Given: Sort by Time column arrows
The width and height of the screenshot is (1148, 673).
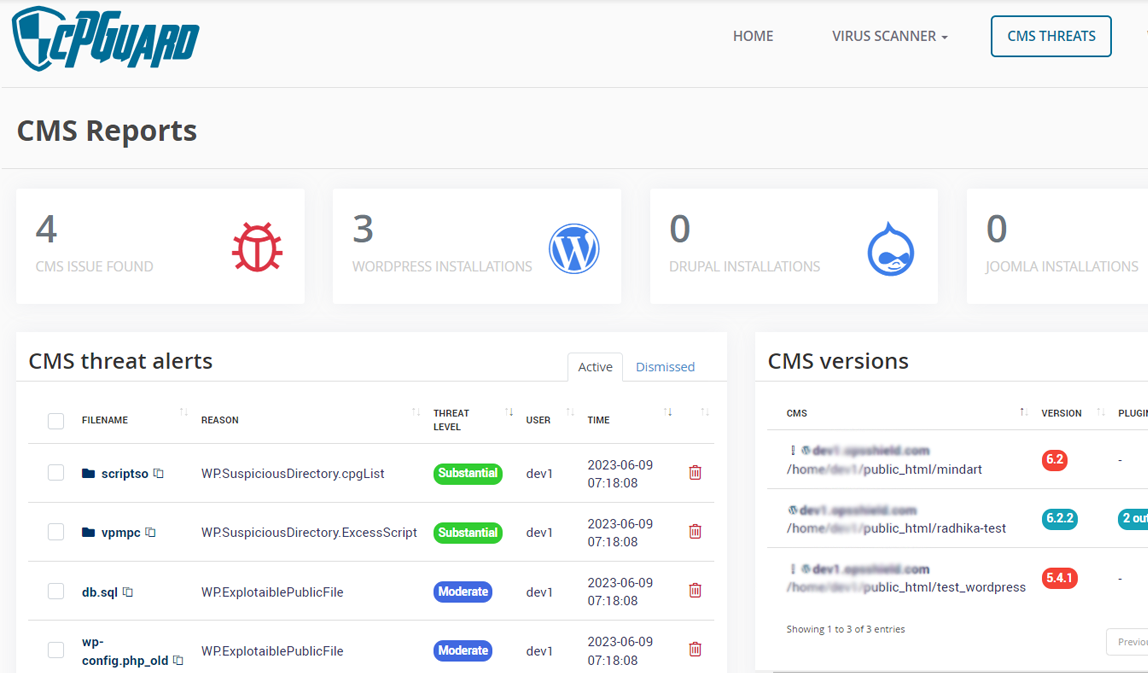Looking at the screenshot, I should 668,412.
